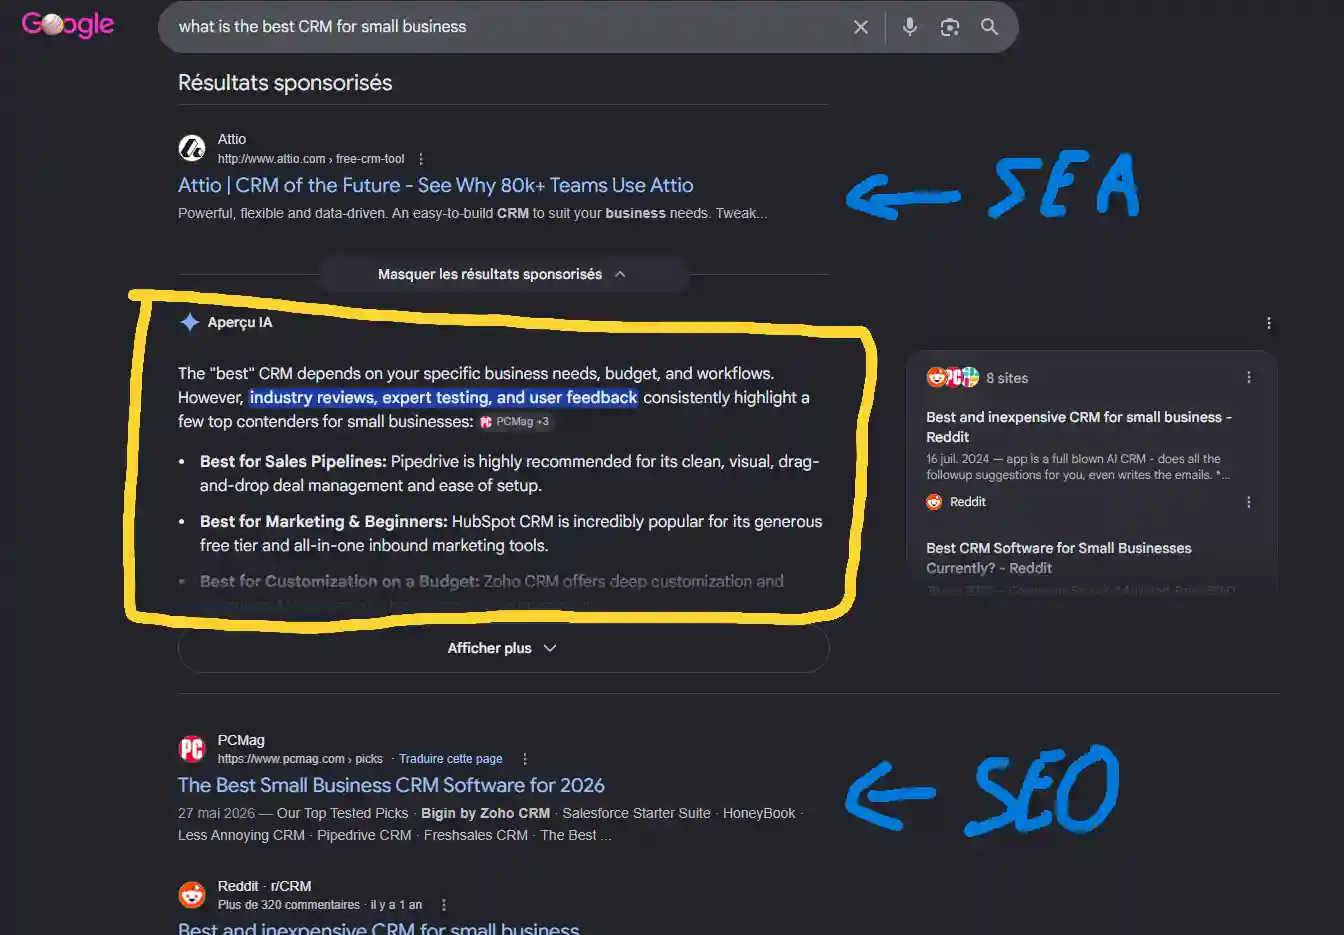The width and height of the screenshot is (1344, 935).
Task: Open three-dot menu beside 8 sites
Action: 1248,377
